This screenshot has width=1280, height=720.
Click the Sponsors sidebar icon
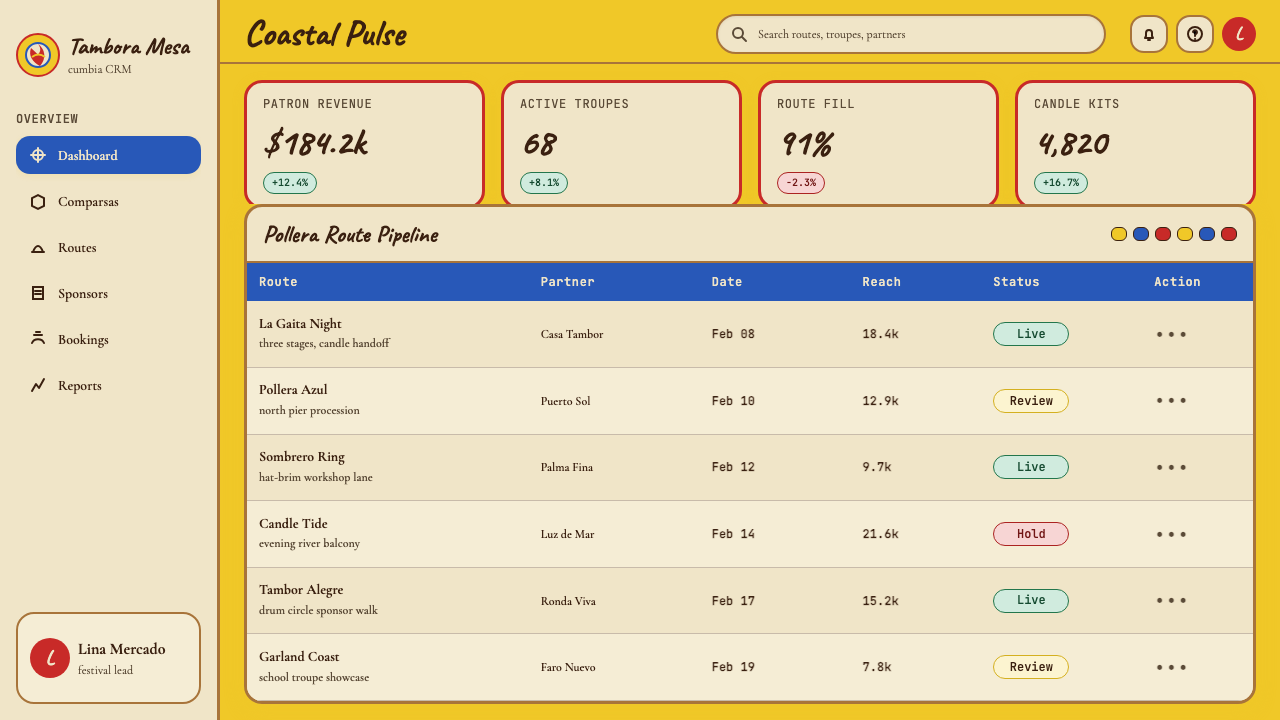(38, 293)
